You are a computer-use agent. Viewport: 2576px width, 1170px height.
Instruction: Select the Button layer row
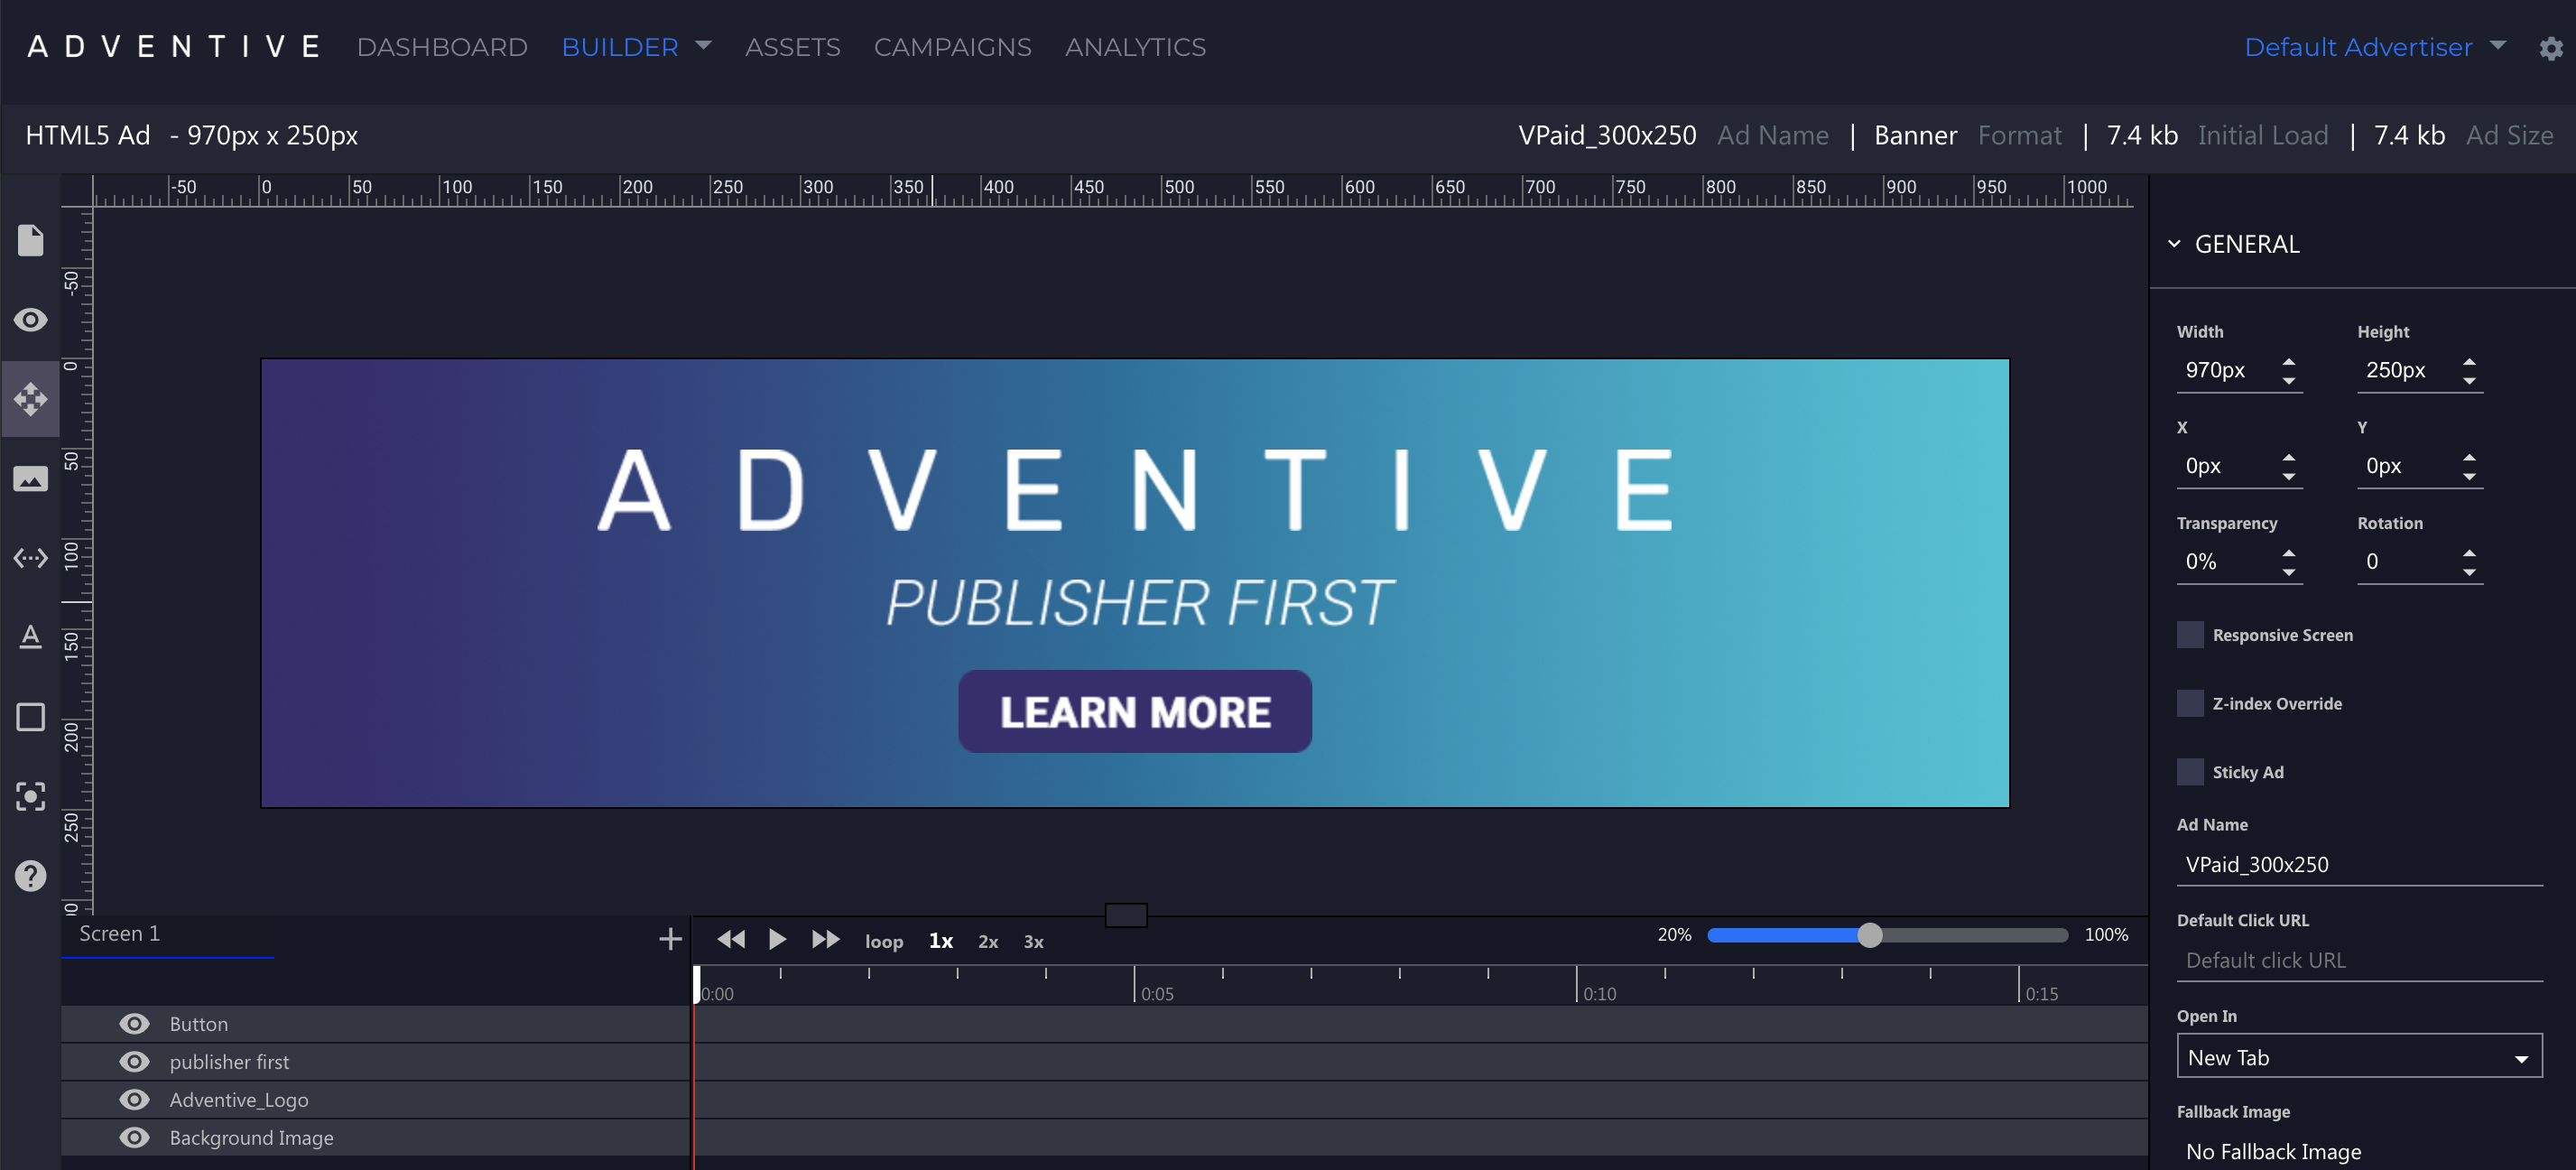375,1024
